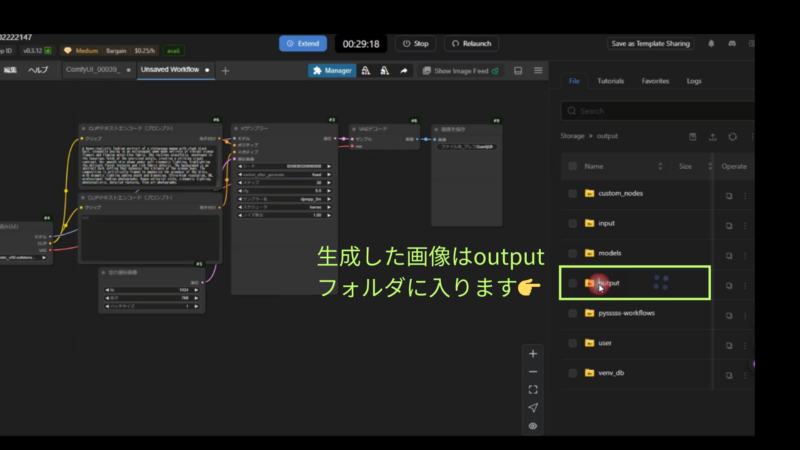Image resolution: width=800 pixels, height=450 pixels.
Task: Add a new workflow tab
Action: point(226,71)
